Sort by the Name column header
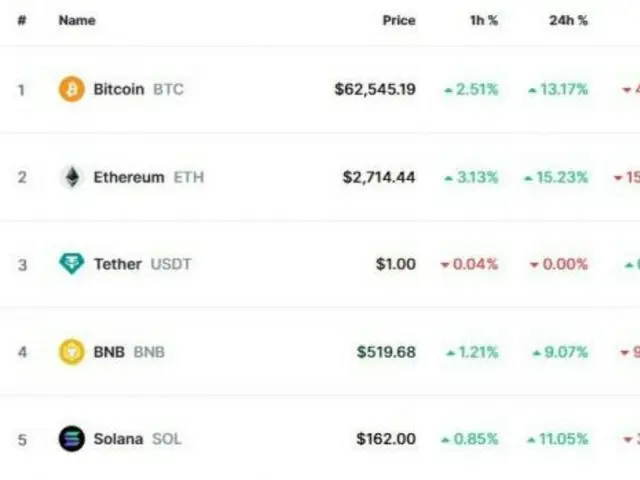The width and height of the screenshot is (640, 480). point(77,20)
